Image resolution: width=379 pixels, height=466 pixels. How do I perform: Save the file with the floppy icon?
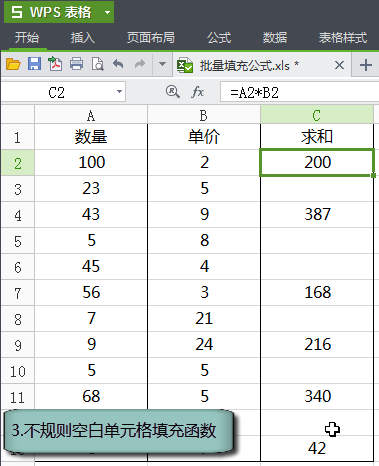pyautogui.click(x=34, y=64)
